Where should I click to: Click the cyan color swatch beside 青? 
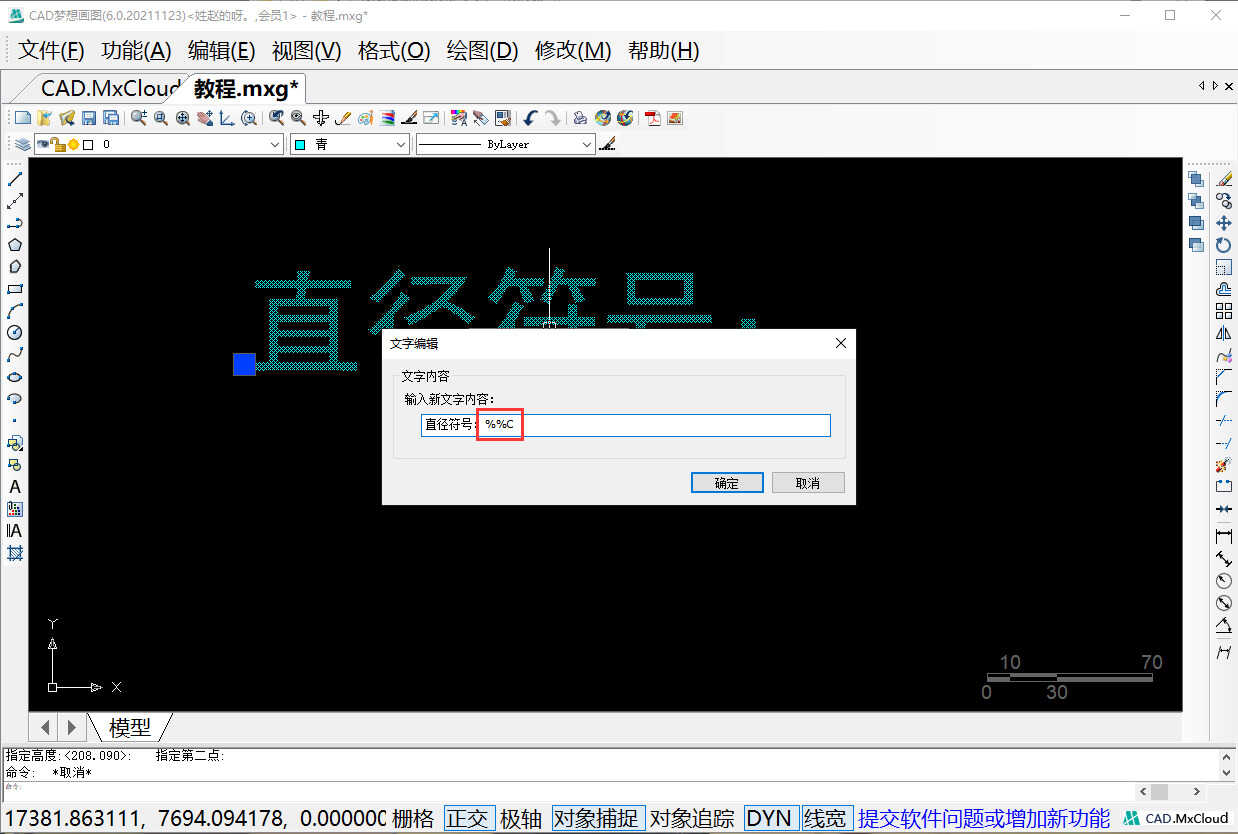click(x=299, y=145)
